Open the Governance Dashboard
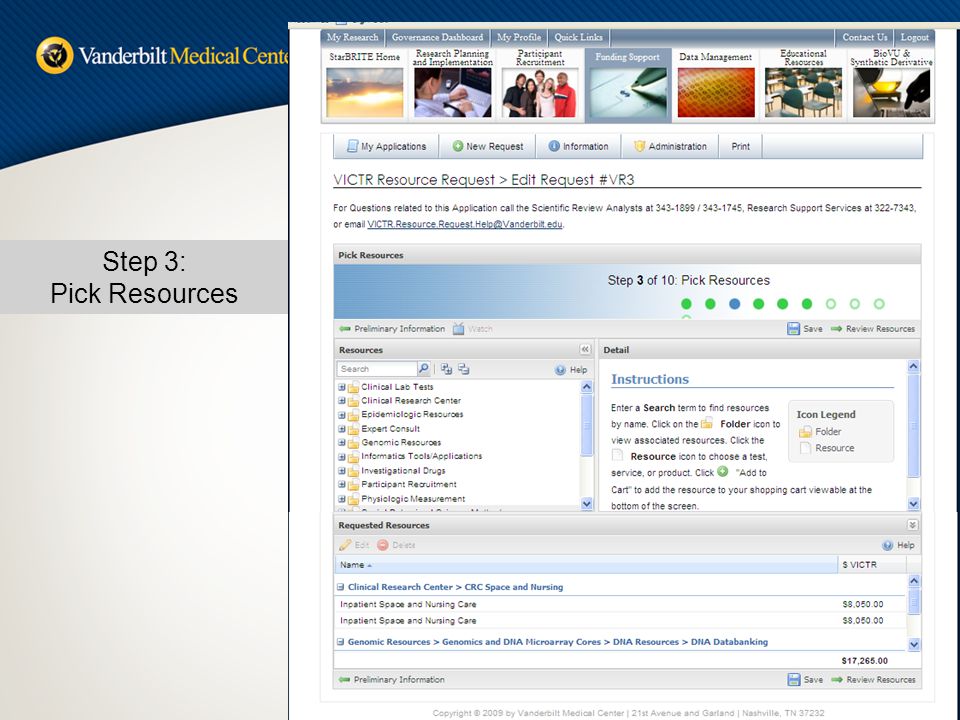This screenshot has height=720, width=960. coord(437,37)
